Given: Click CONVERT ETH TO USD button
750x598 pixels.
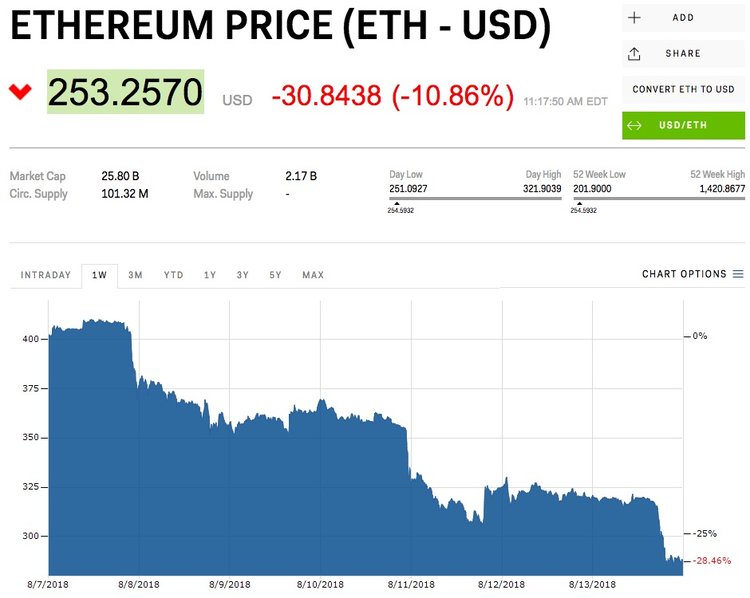Looking at the screenshot, I should (x=684, y=89).
